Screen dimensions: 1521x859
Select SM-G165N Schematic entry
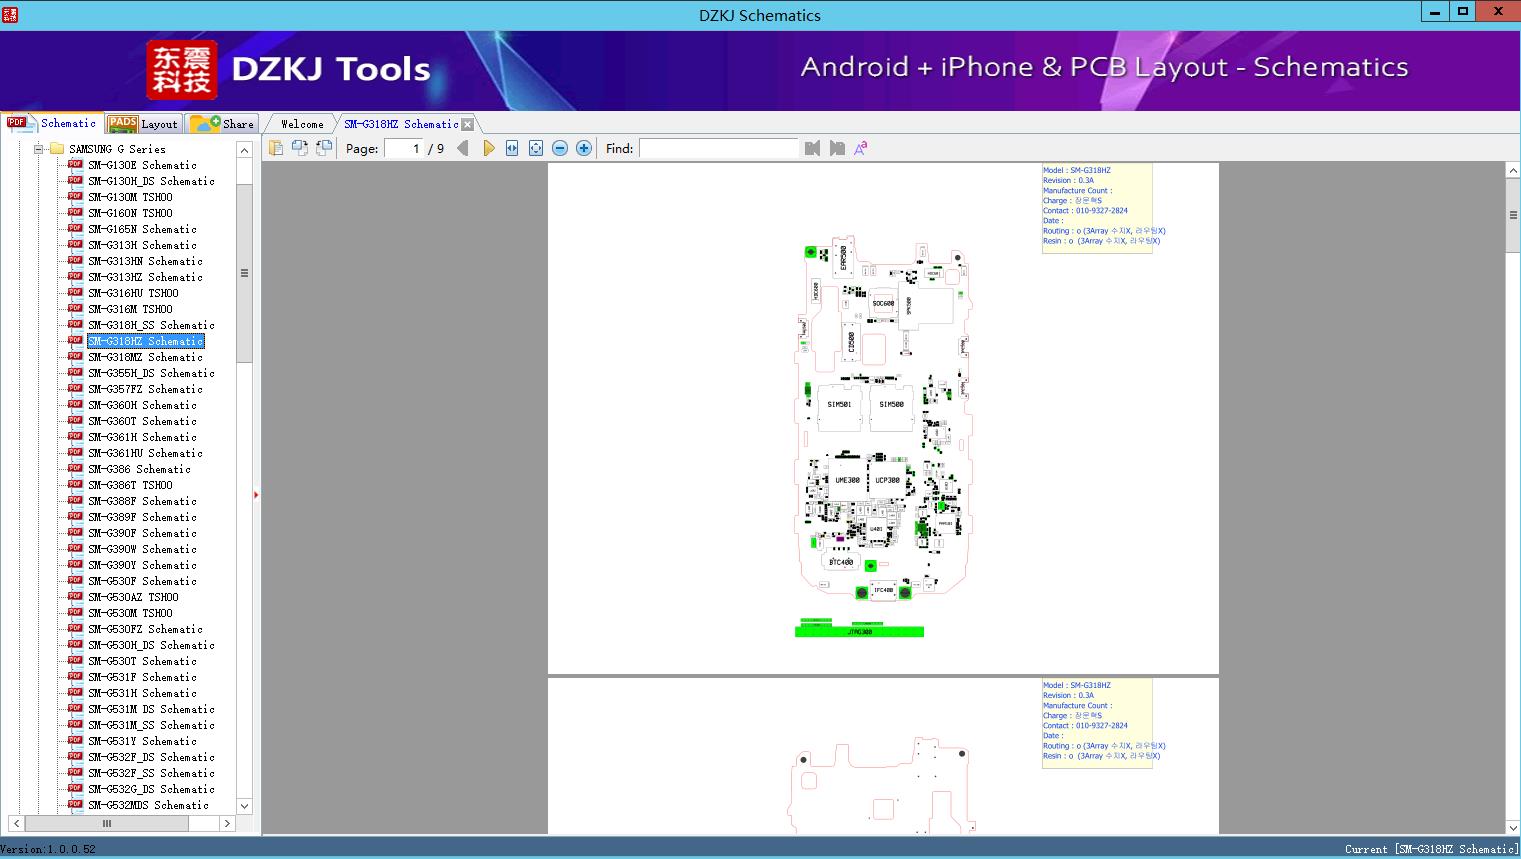click(142, 229)
